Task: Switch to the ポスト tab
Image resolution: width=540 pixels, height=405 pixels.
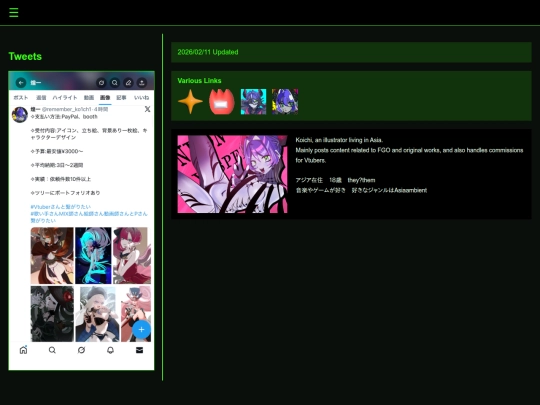Action: tap(21, 98)
